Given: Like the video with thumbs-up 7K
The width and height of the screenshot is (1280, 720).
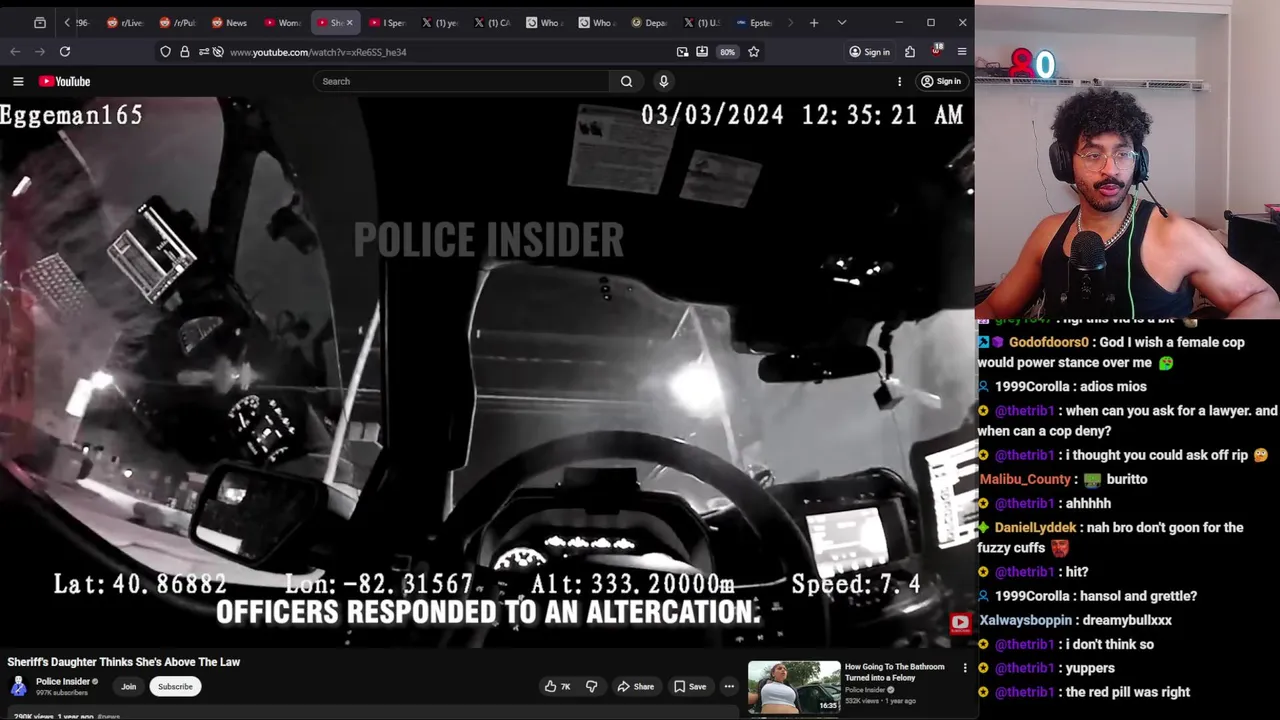Looking at the screenshot, I should coord(558,686).
